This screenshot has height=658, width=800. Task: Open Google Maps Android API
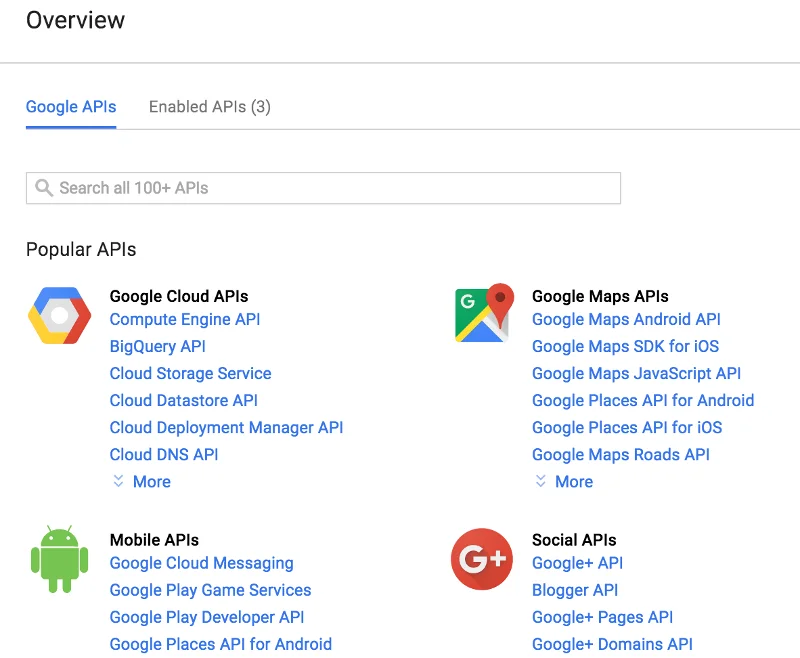pyautogui.click(x=627, y=319)
